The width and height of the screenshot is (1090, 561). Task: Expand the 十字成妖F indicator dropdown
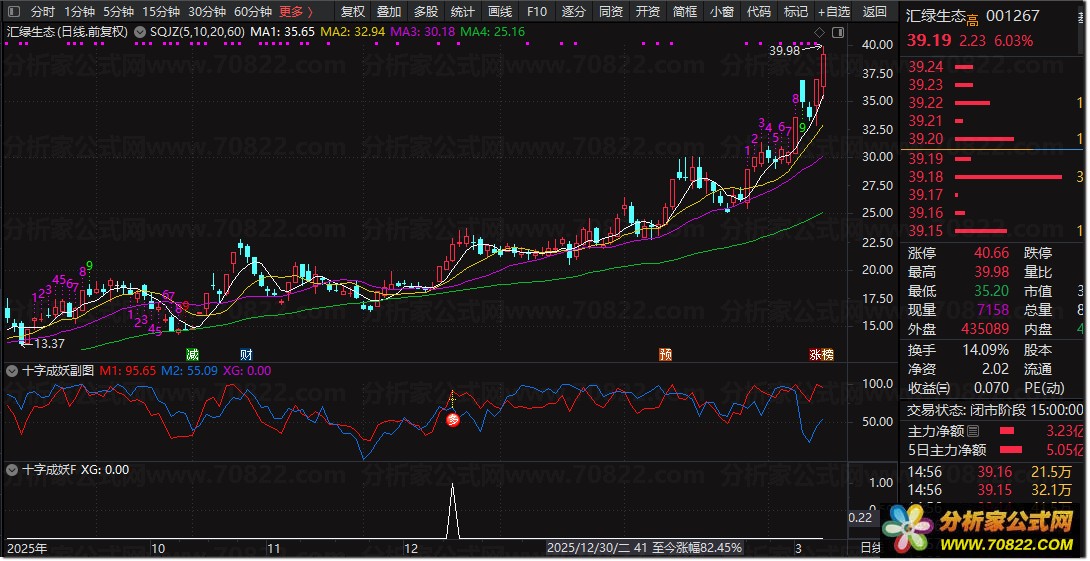point(11,469)
